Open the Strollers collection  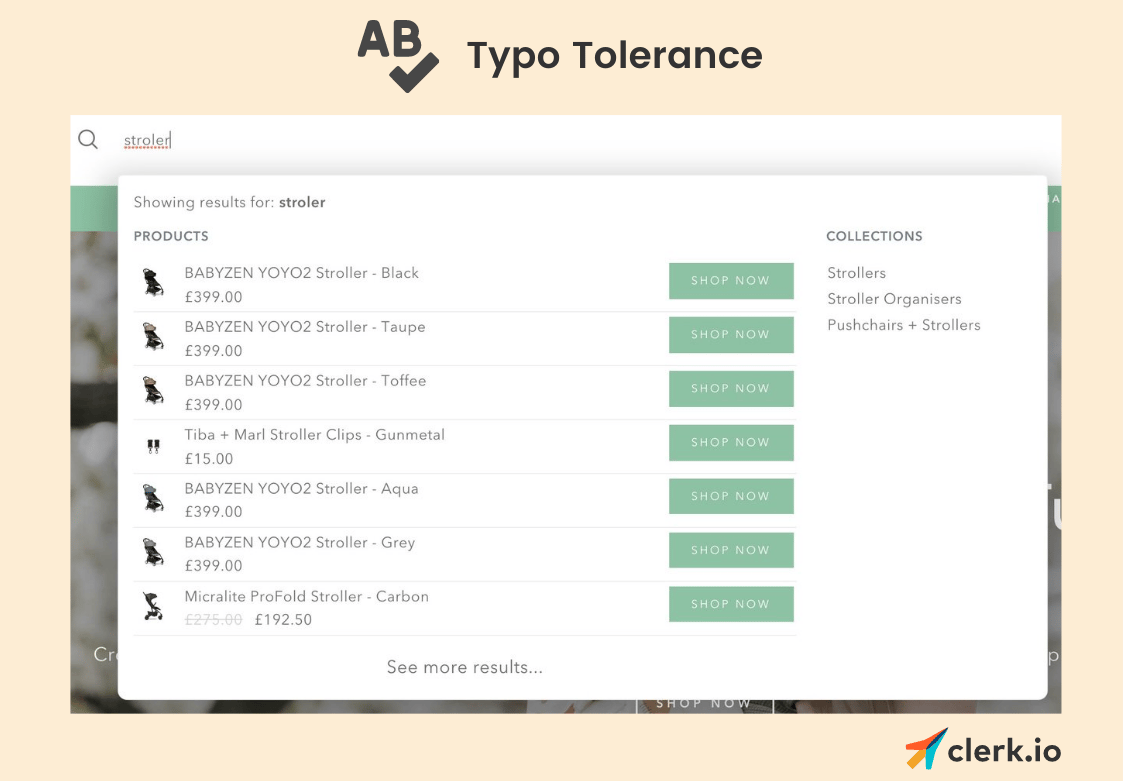click(x=857, y=273)
